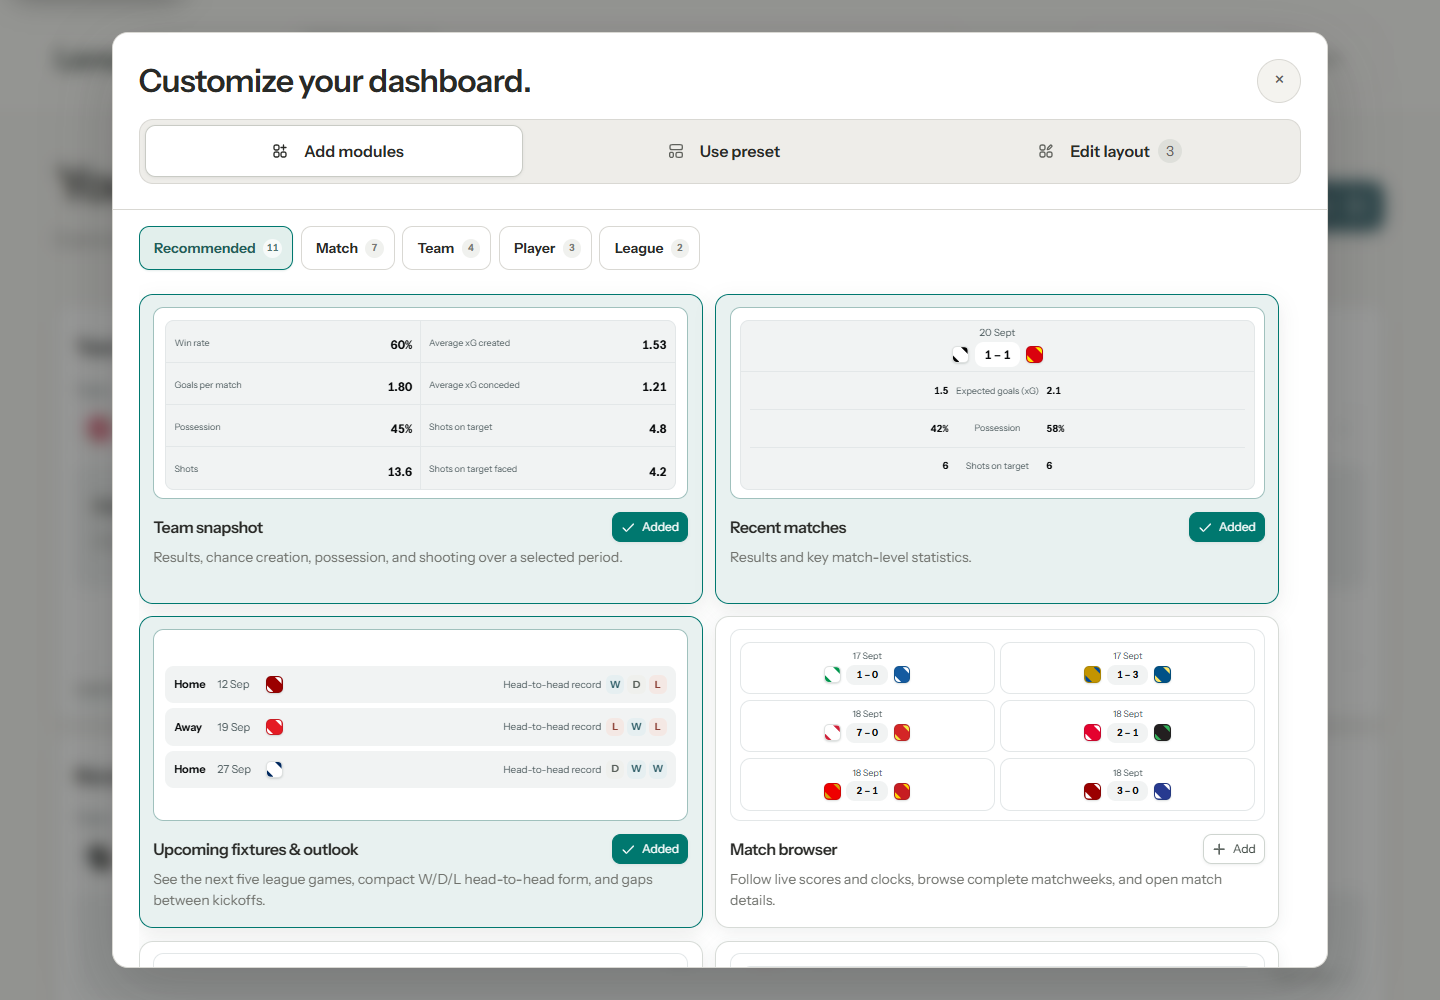Select the Recommended filter chip

point(216,248)
